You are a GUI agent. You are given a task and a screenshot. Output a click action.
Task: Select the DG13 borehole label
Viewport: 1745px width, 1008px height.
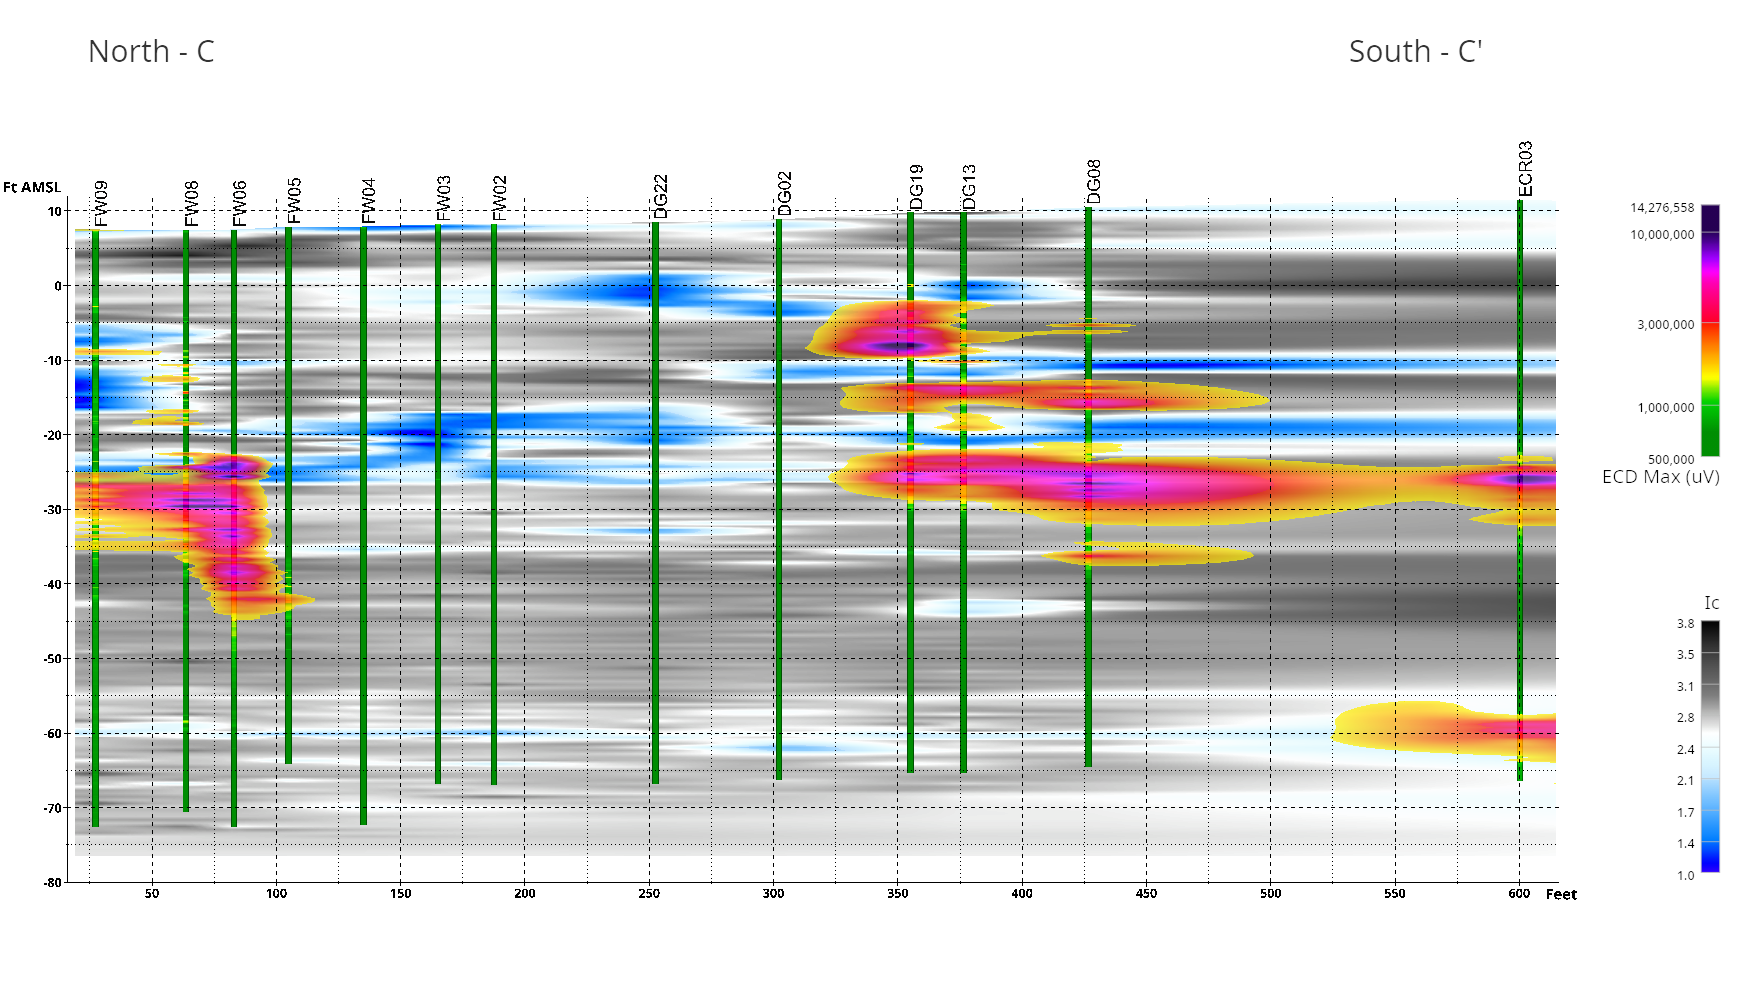point(968,188)
